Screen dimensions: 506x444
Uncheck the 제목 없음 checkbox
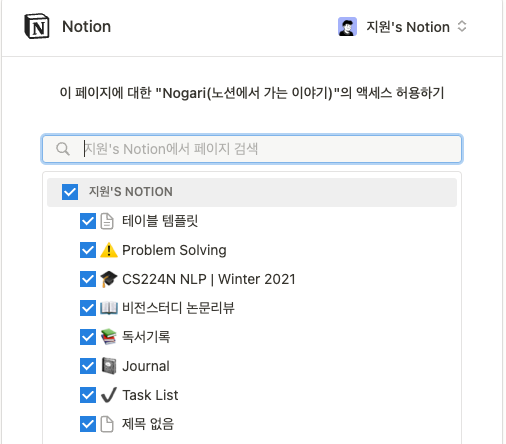point(88,424)
